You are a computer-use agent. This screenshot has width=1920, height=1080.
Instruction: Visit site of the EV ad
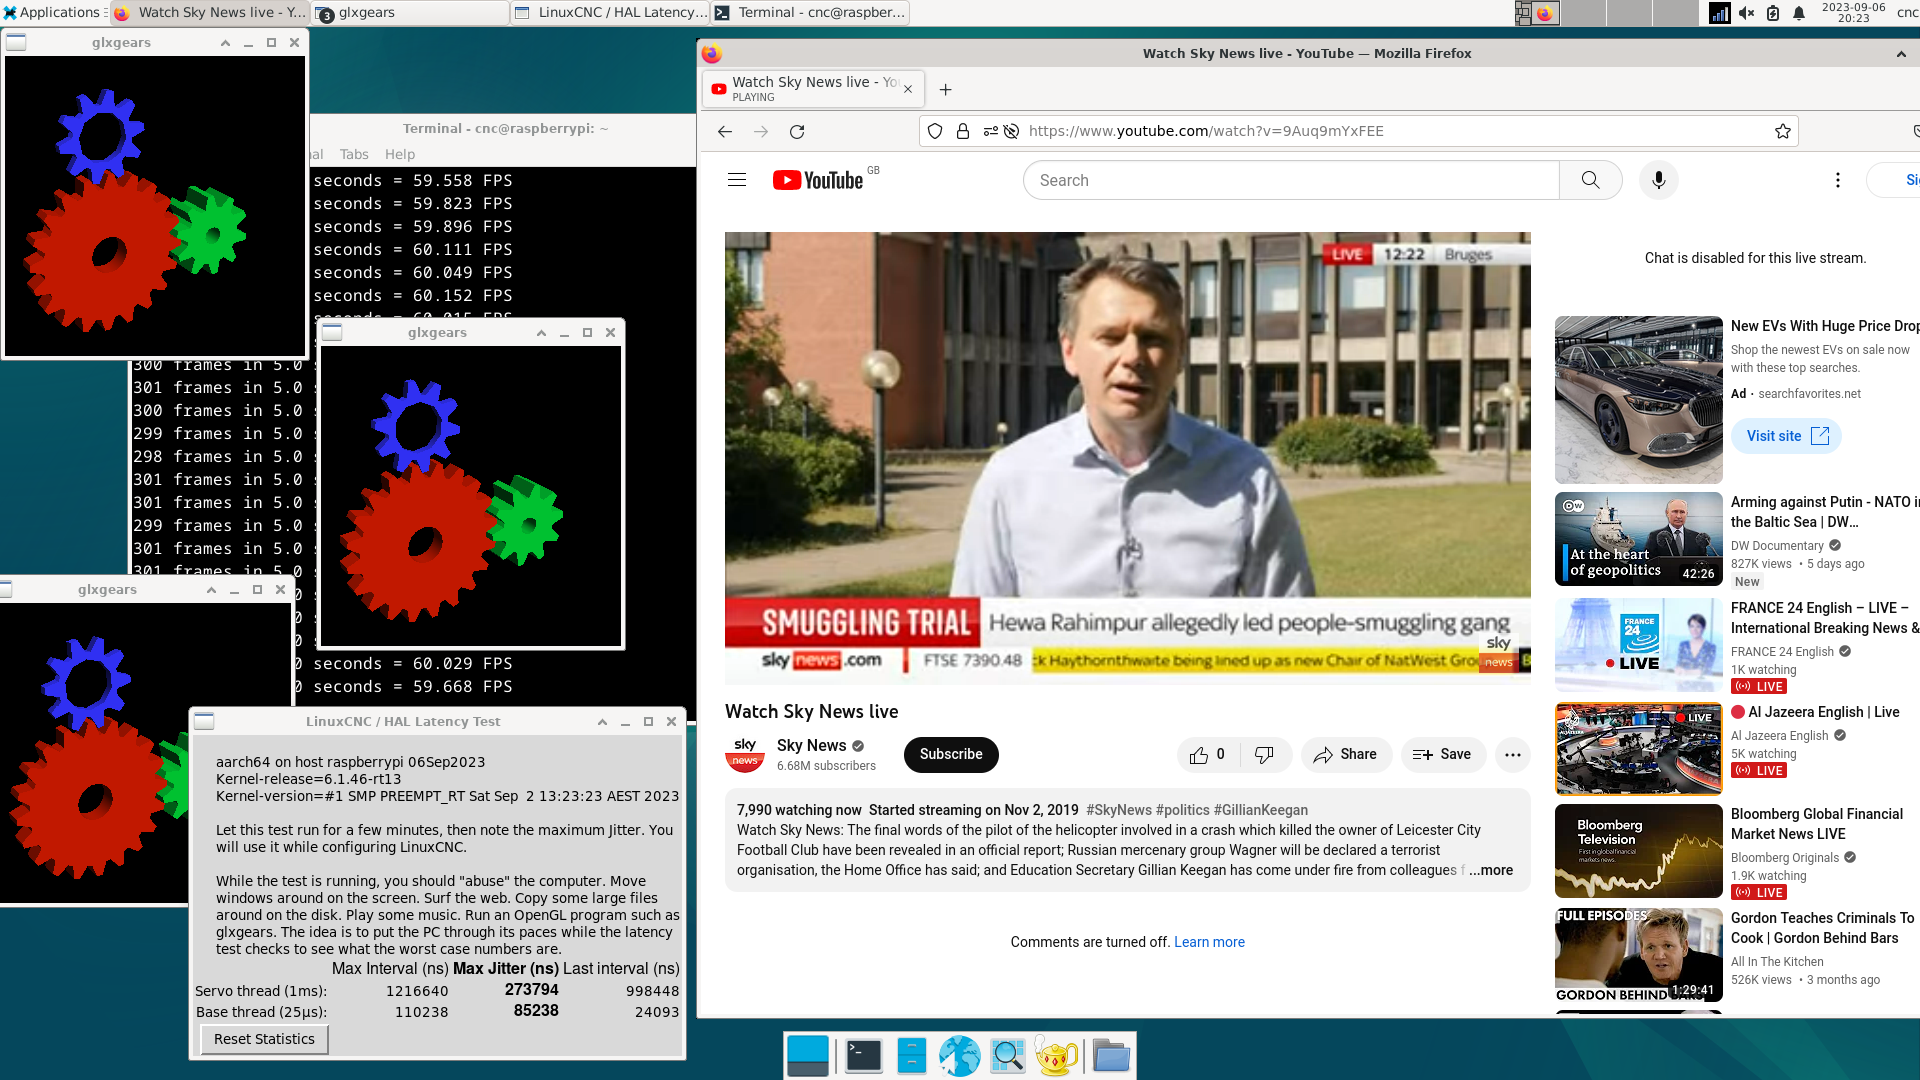pyautogui.click(x=1786, y=436)
